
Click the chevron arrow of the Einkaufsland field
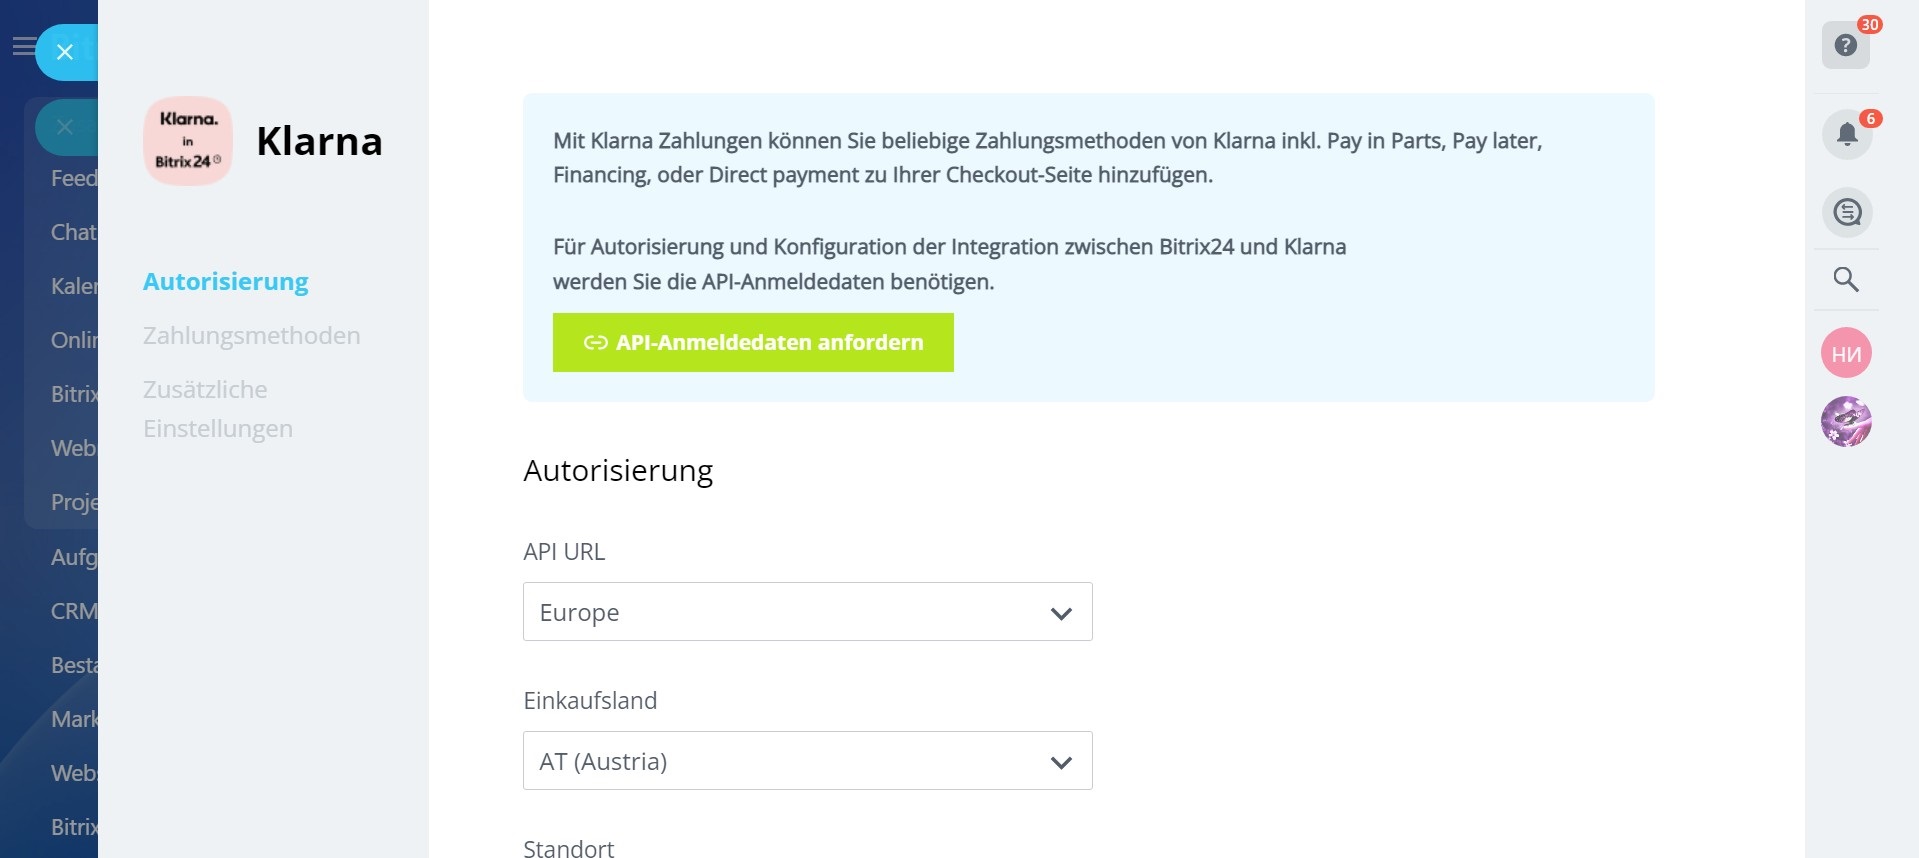point(1061,762)
